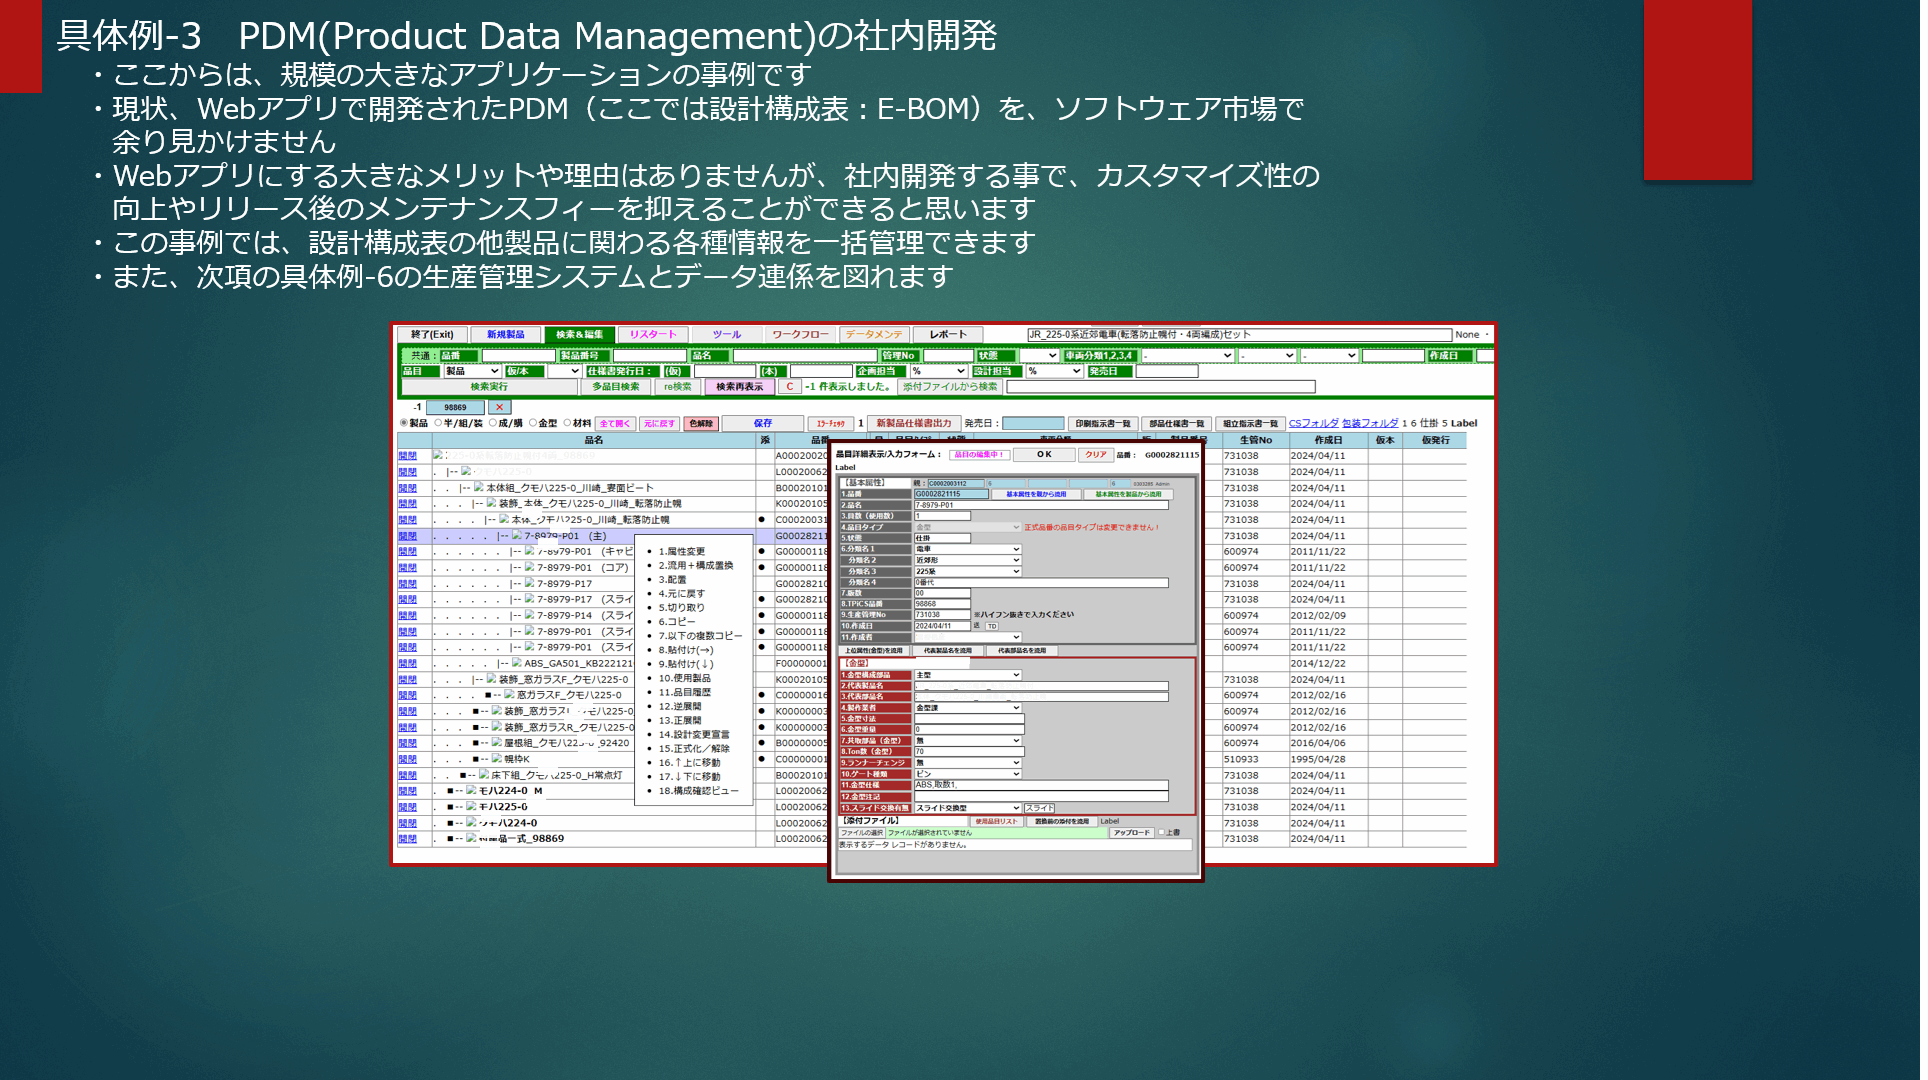Click the red X clear icon
The height and width of the screenshot is (1080, 1928).
click(499, 408)
